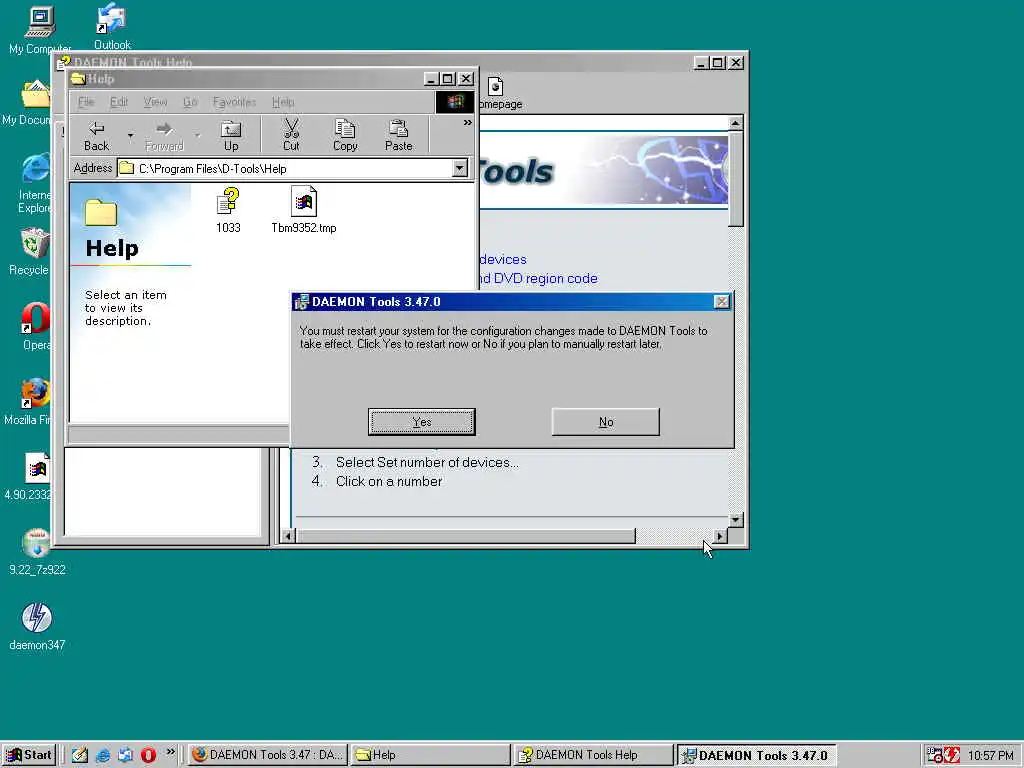
Task: Click the red DAEMON Tools tray icon
Action: tap(952, 755)
